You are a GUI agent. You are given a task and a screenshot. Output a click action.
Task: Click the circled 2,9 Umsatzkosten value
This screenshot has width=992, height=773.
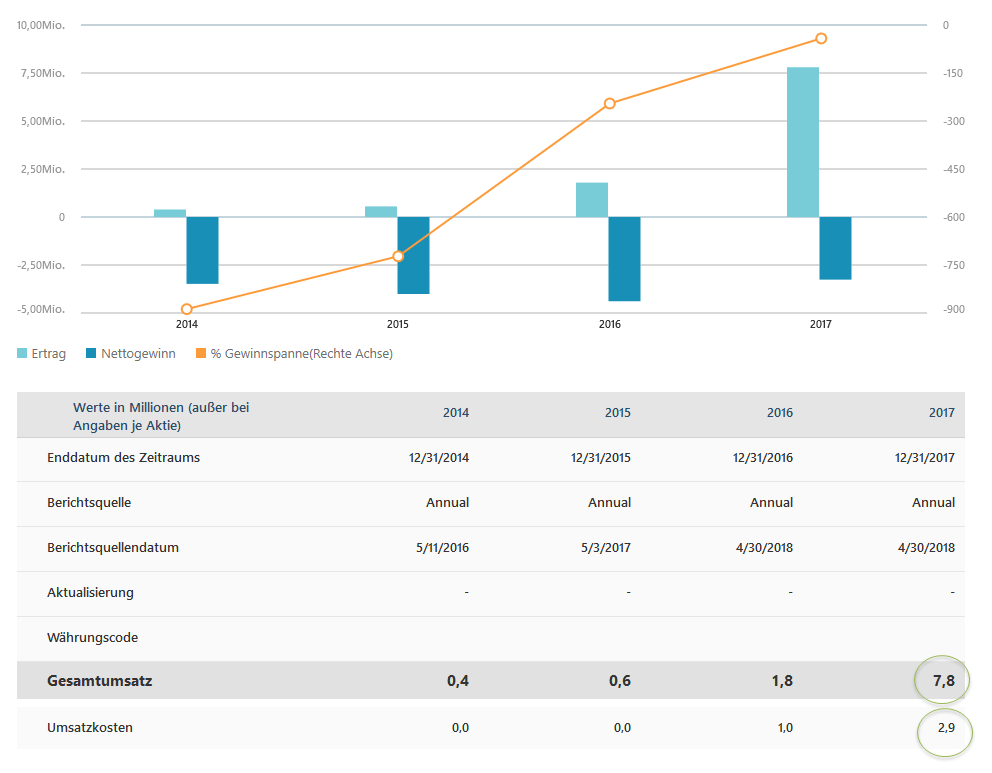tap(945, 727)
